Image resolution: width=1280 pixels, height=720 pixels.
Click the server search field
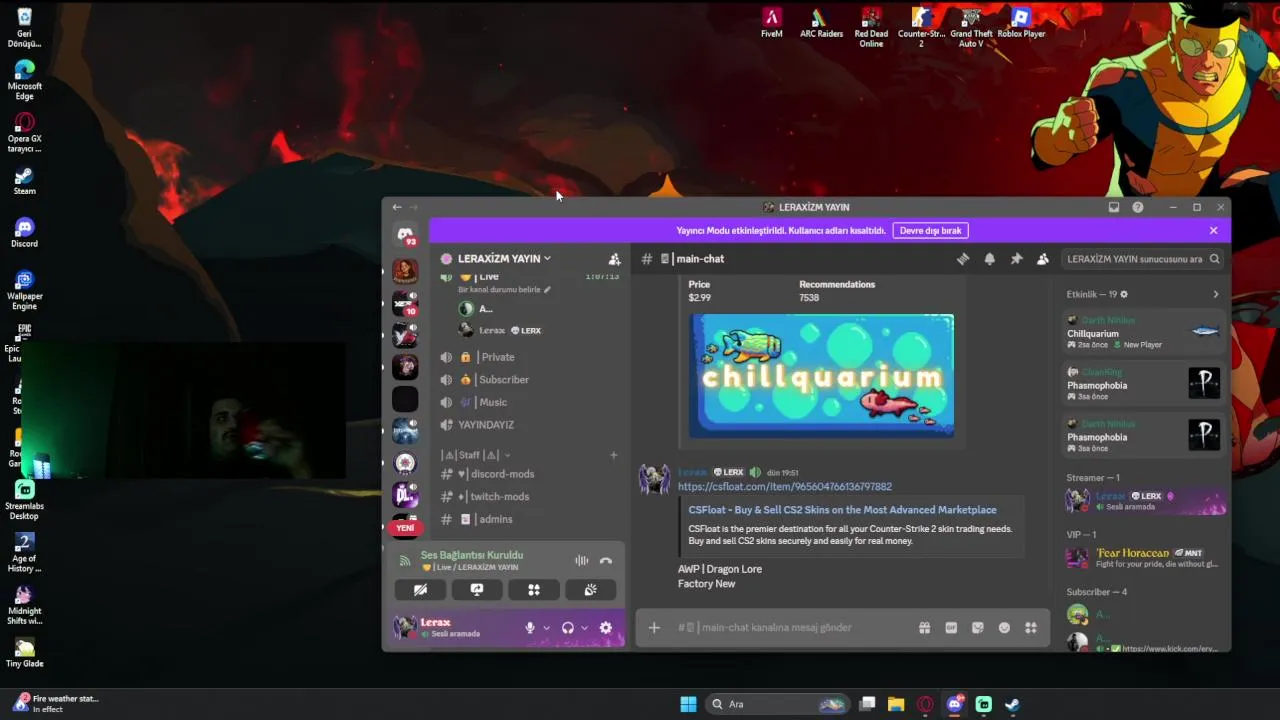tap(1143, 259)
